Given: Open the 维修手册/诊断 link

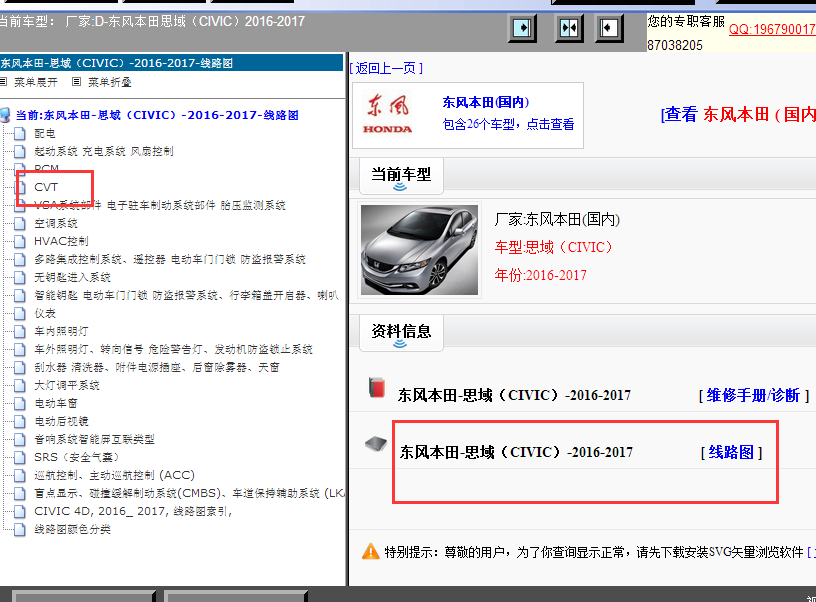Looking at the screenshot, I should pyautogui.click(x=754, y=395).
